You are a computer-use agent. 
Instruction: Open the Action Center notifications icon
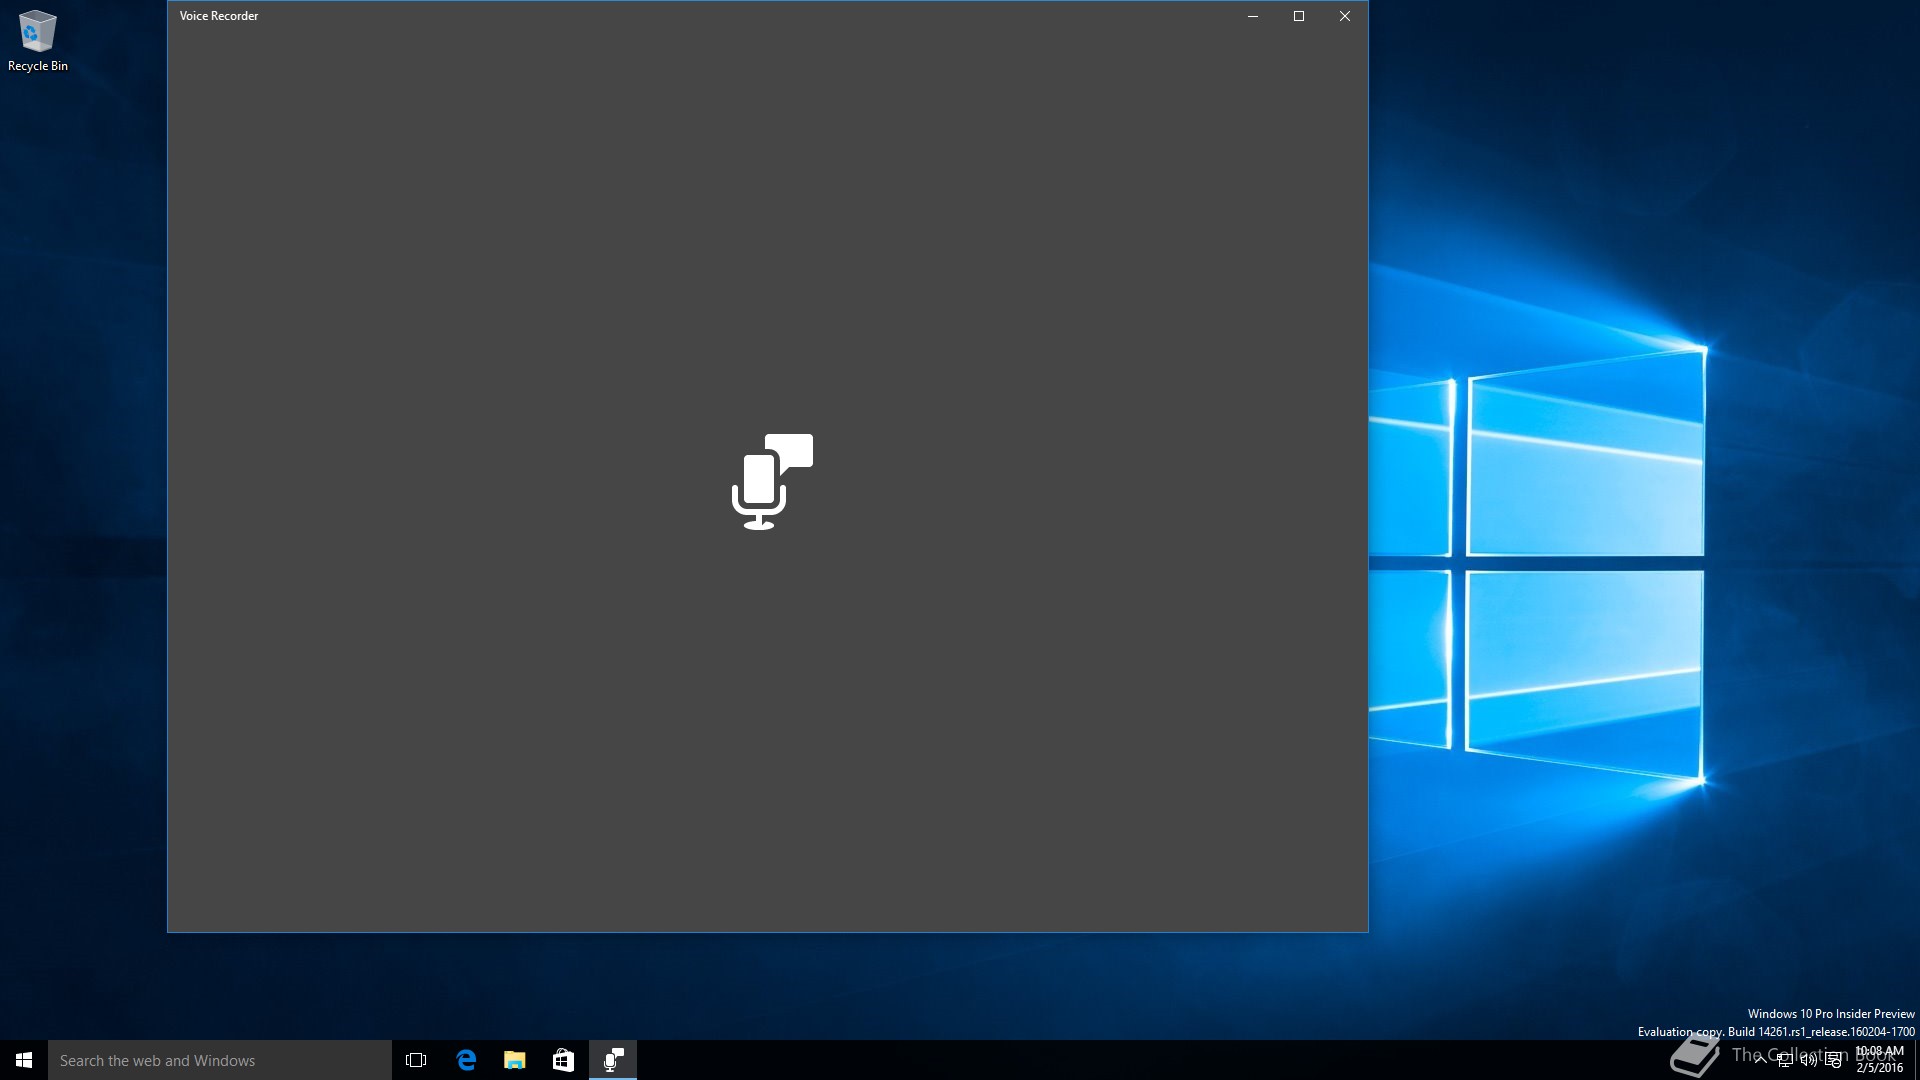pos(1834,1061)
